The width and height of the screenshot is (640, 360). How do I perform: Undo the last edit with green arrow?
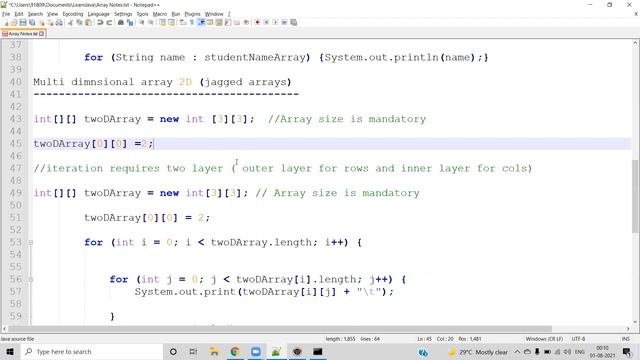[x=100, y=22]
